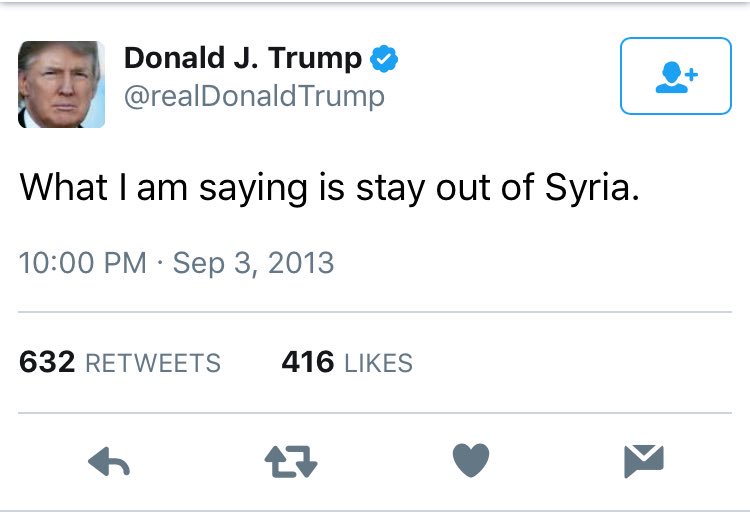Click the blue verified badge
Image resolution: width=750 pixels, height=525 pixels.
(x=385, y=59)
